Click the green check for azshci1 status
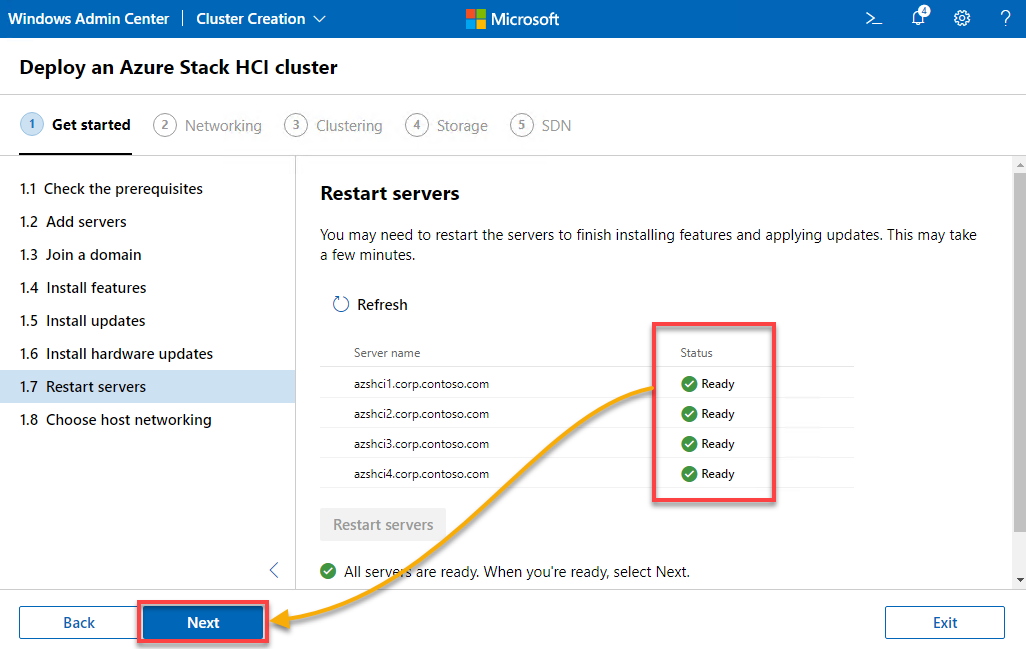The height and width of the screenshot is (649, 1026). pos(689,384)
